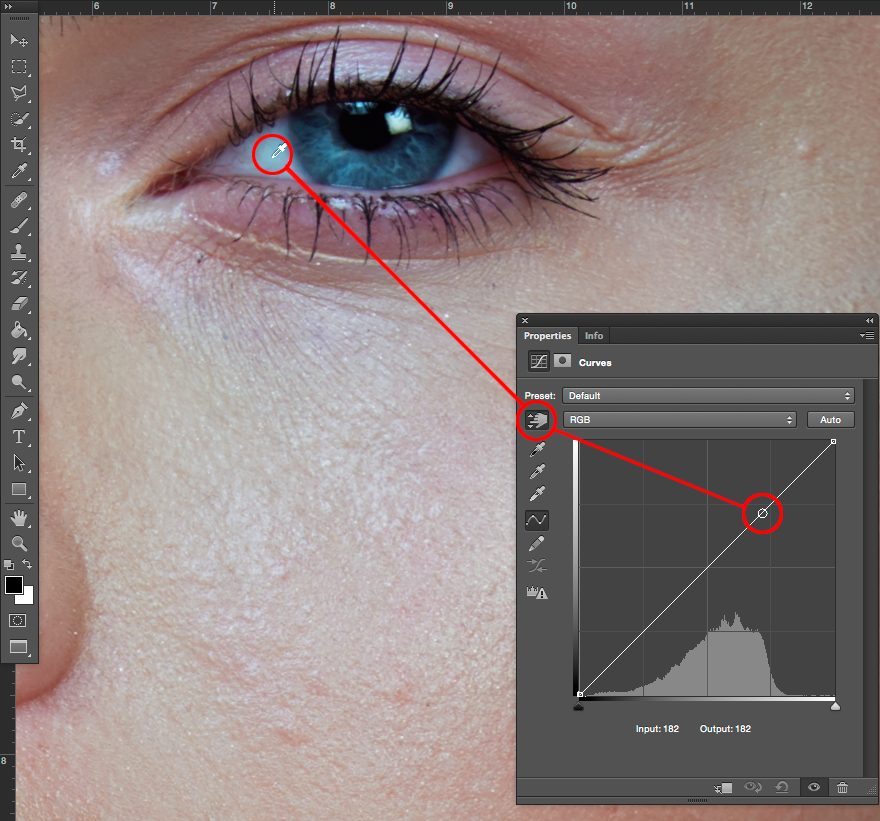Select the Path Selection tool

coord(19,463)
